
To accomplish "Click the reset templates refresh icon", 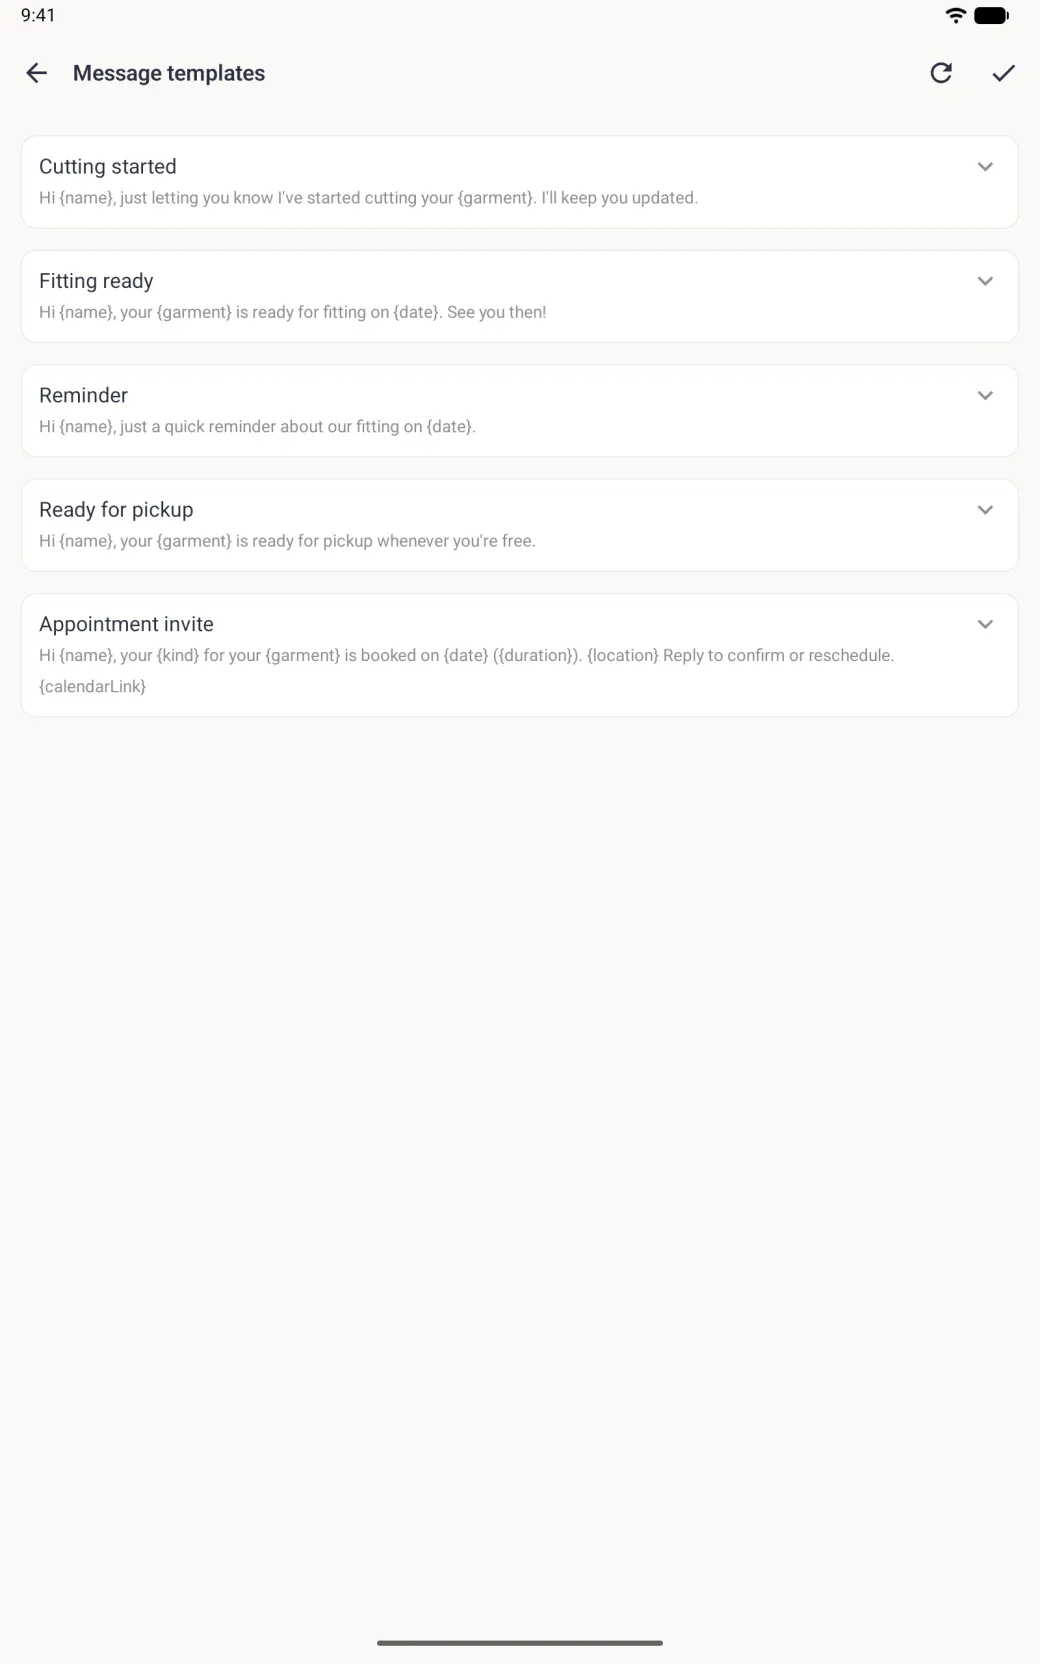I will pos(941,73).
